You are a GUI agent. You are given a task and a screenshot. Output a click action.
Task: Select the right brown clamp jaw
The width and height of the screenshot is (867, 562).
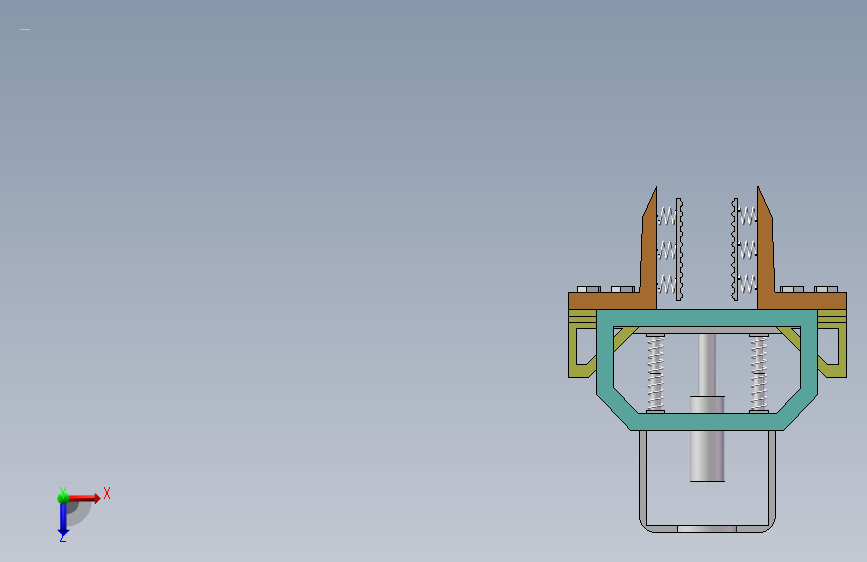[x=766, y=266]
